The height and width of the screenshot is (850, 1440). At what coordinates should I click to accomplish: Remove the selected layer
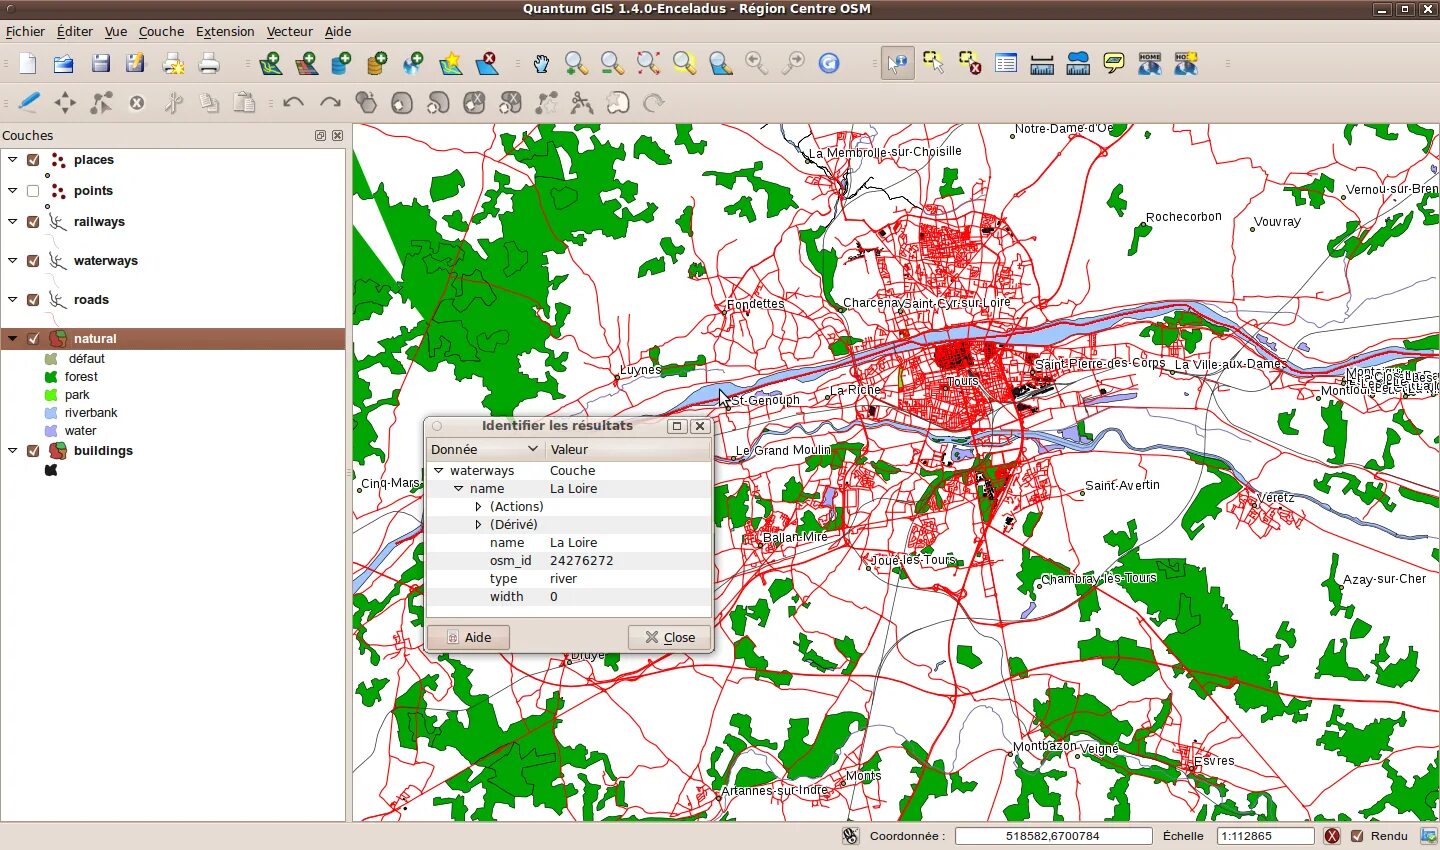click(x=487, y=64)
